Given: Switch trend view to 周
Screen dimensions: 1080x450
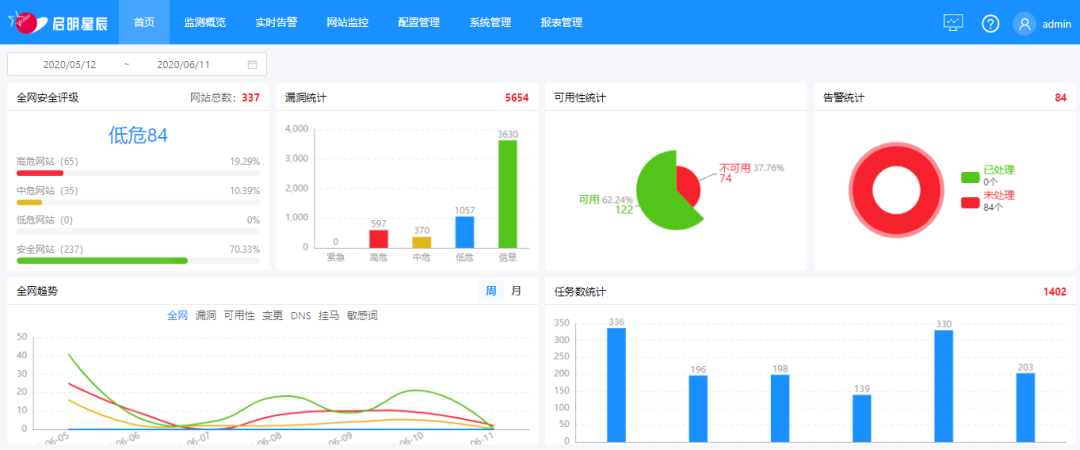Looking at the screenshot, I should coord(491,291).
